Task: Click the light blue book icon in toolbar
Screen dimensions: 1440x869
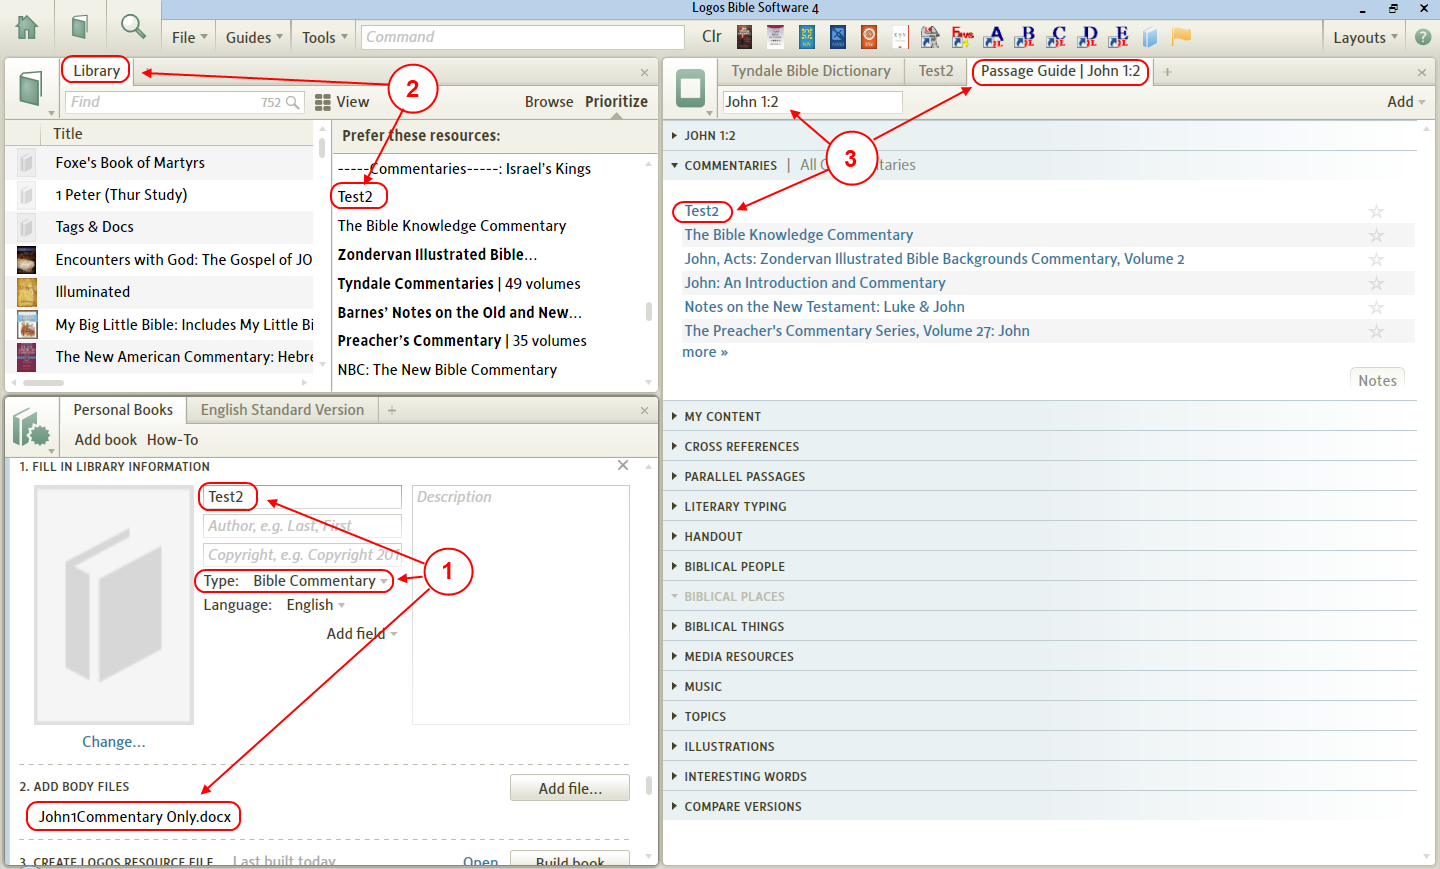Action: (x=1150, y=37)
